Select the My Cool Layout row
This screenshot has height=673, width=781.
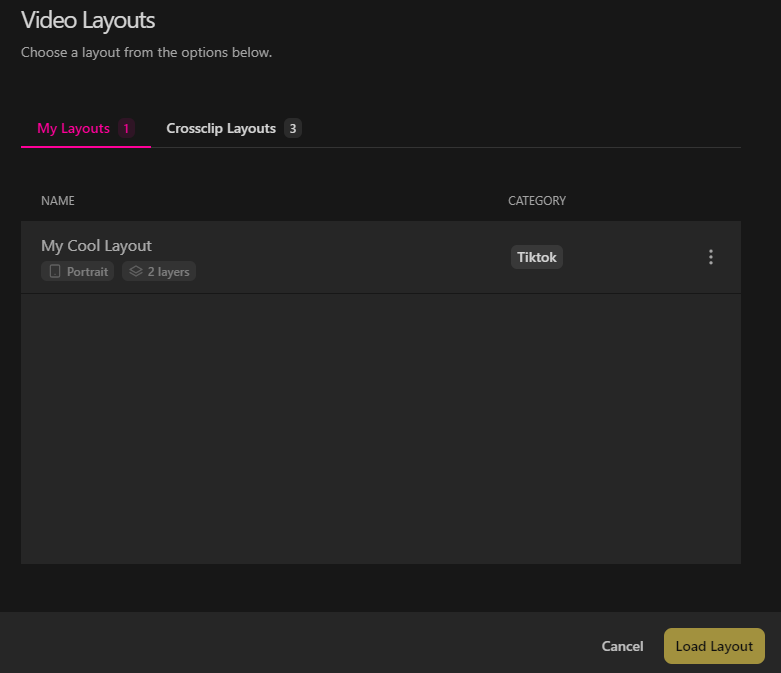point(381,258)
